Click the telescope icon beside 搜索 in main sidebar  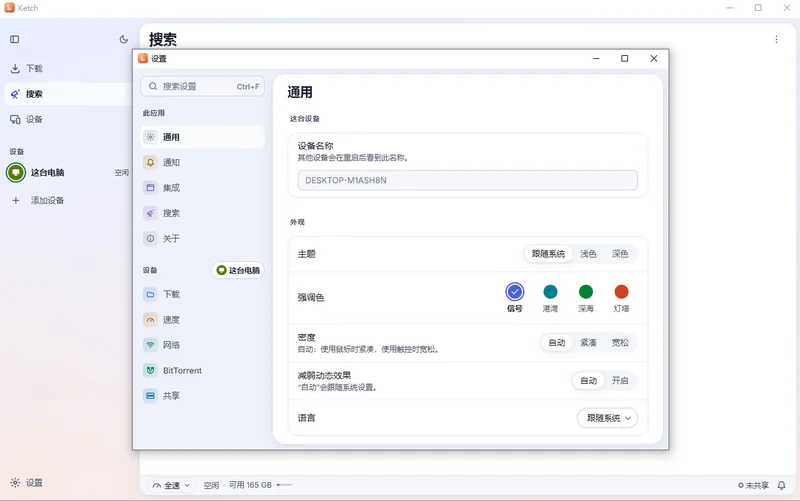click(15, 94)
